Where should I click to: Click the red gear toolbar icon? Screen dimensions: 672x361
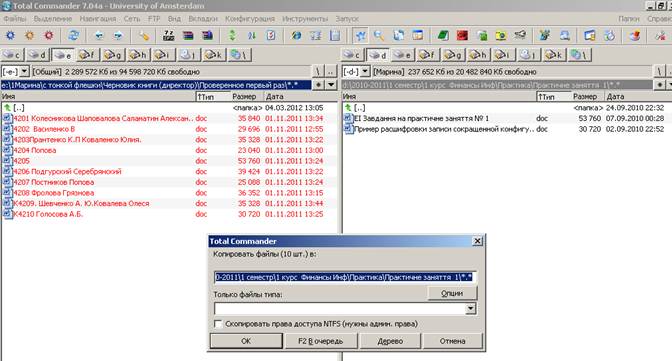tap(49, 36)
